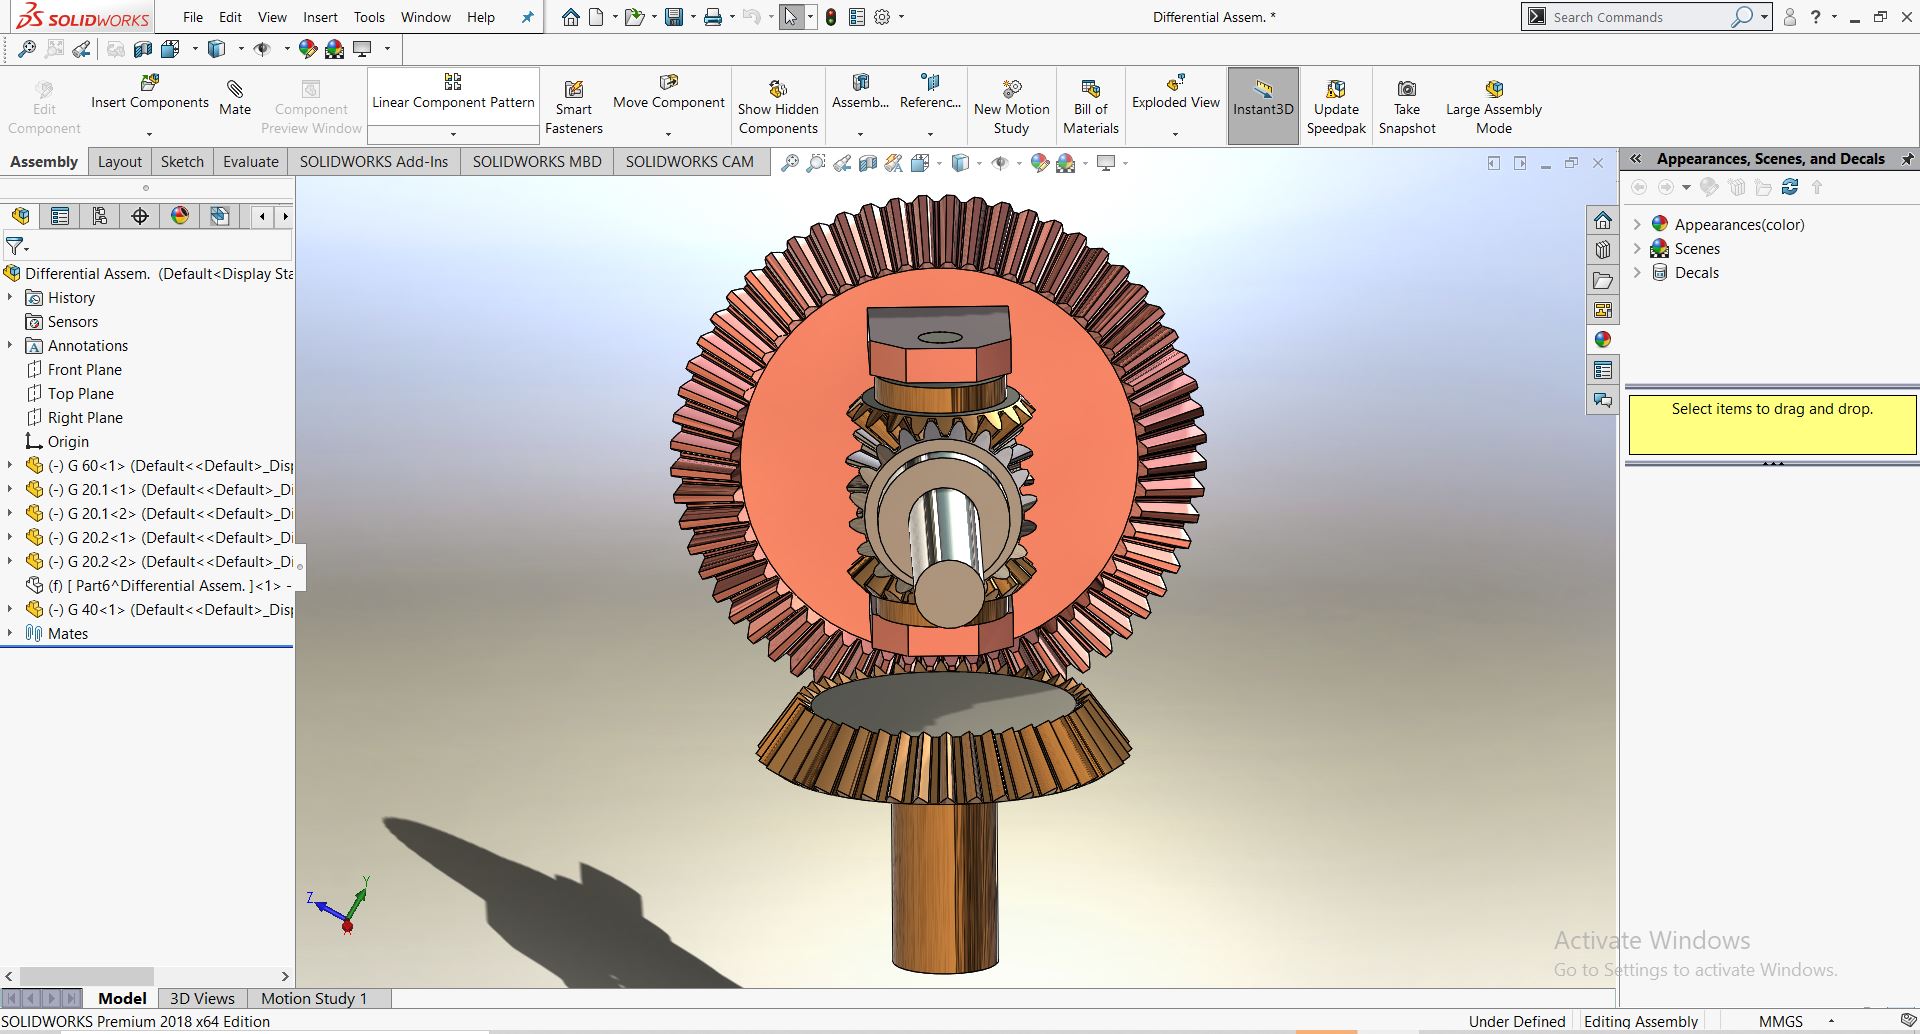Expand the History node in the tree
The height and width of the screenshot is (1034, 1920).
10,297
